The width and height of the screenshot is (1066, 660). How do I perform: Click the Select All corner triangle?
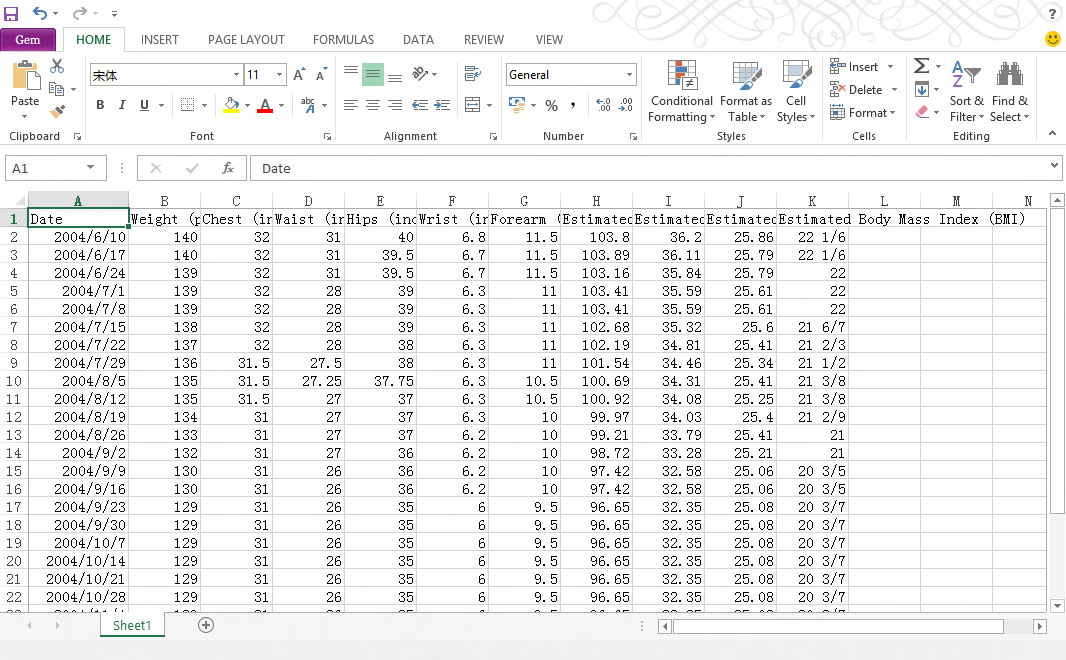pos(20,201)
